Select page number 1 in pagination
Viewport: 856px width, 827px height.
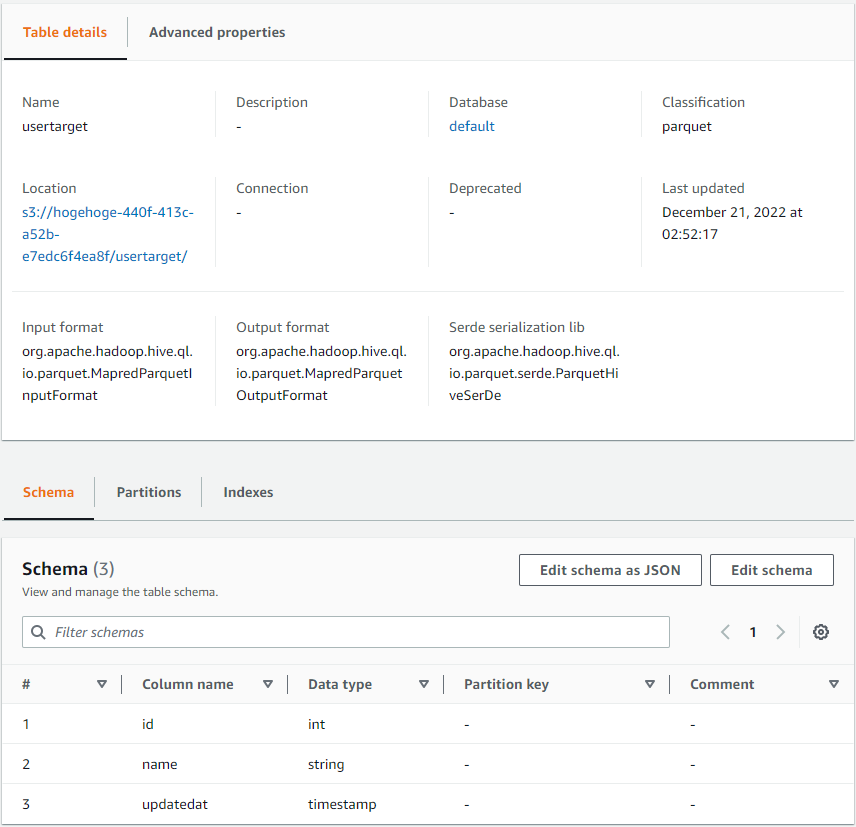(753, 632)
